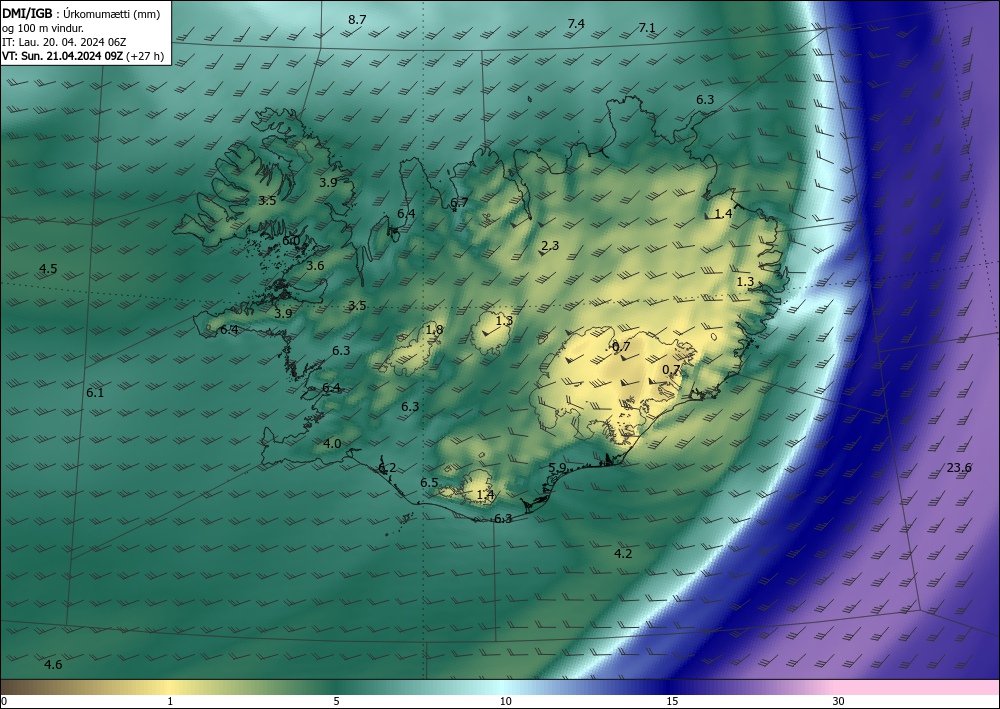Click the 0 tick label on color scale

[4, 702]
